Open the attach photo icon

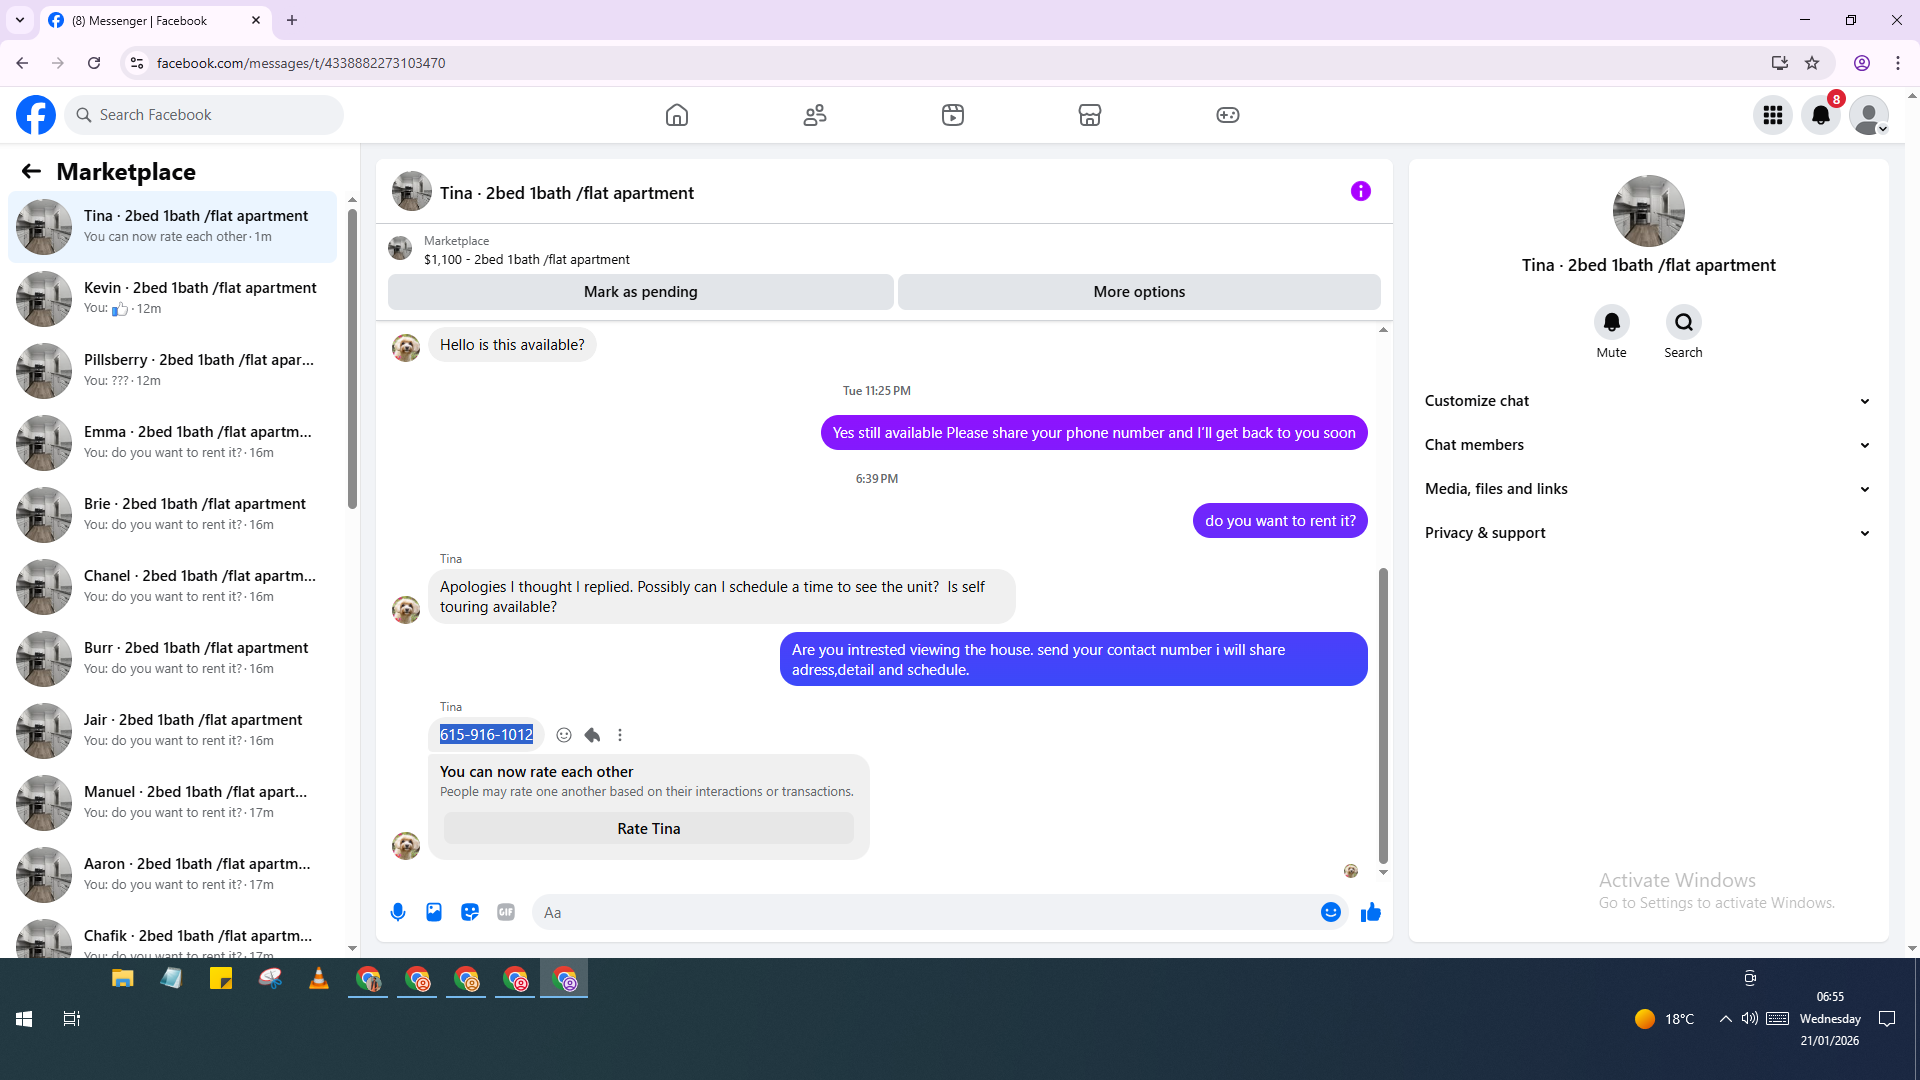[x=434, y=912]
